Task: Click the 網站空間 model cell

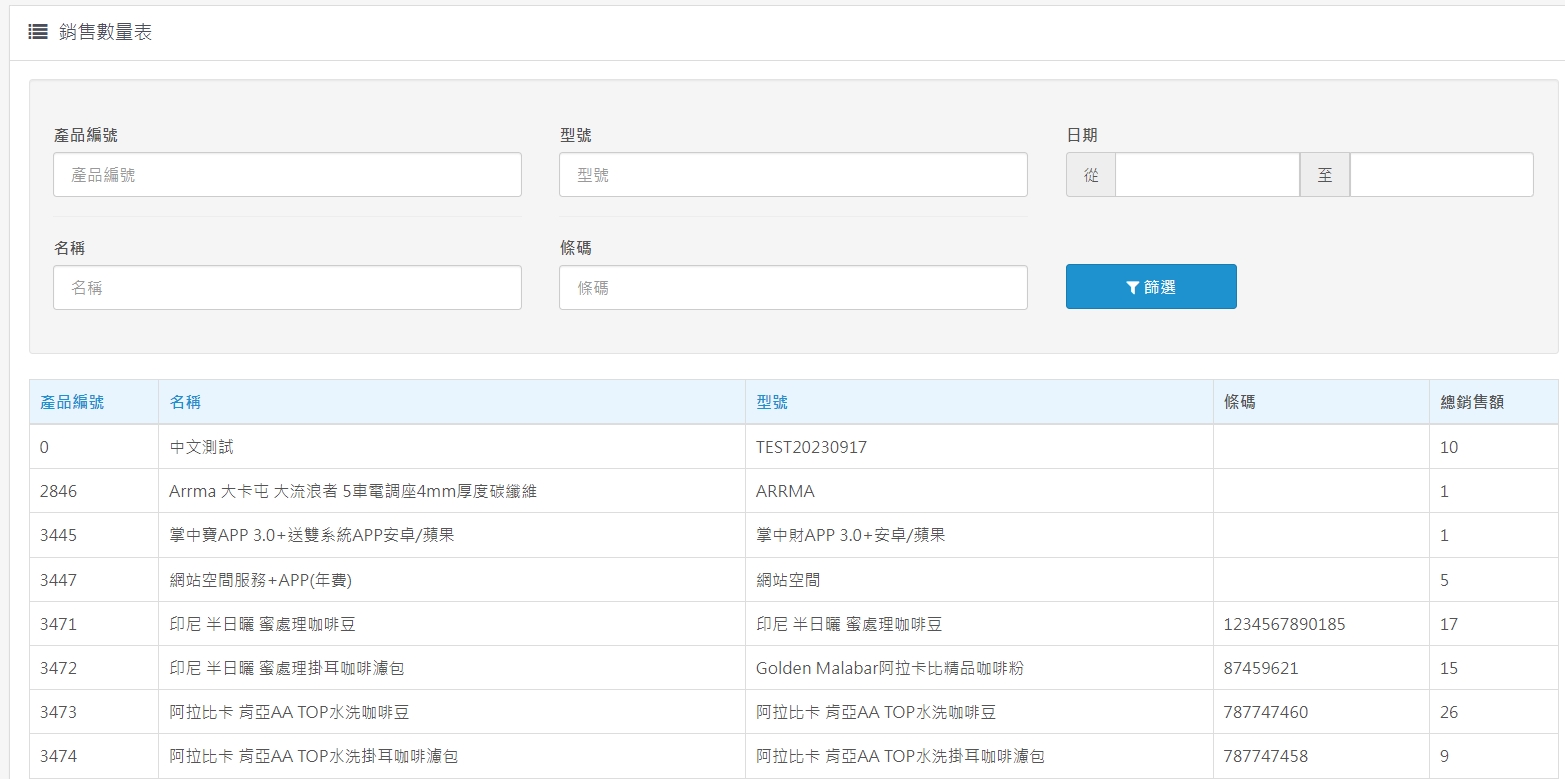Action: [788, 580]
